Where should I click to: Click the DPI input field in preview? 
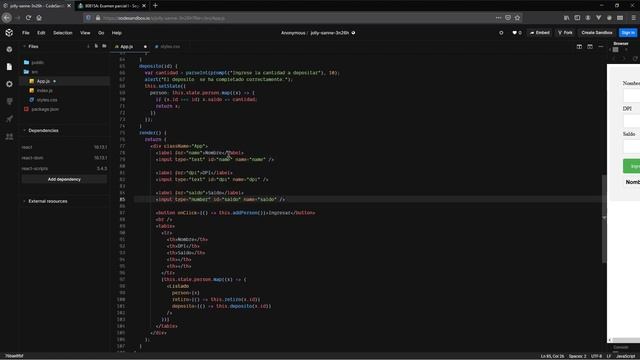click(x=631, y=121)
